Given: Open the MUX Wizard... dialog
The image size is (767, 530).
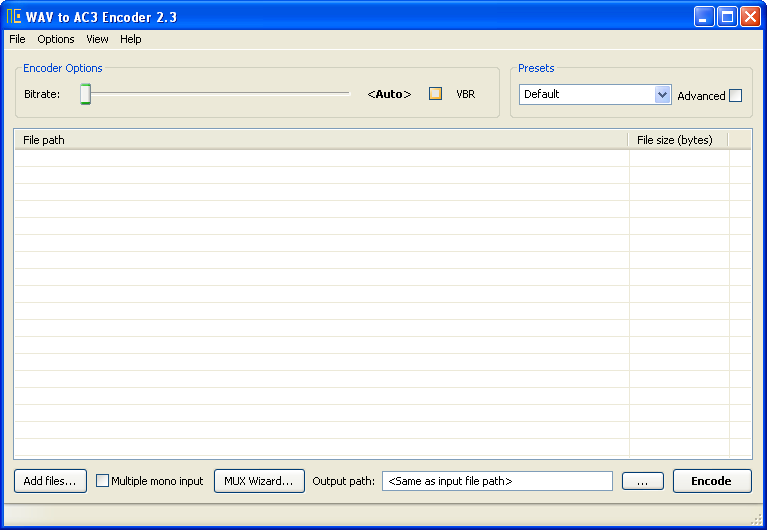Looking at the screenshot, I should point(259,481).
